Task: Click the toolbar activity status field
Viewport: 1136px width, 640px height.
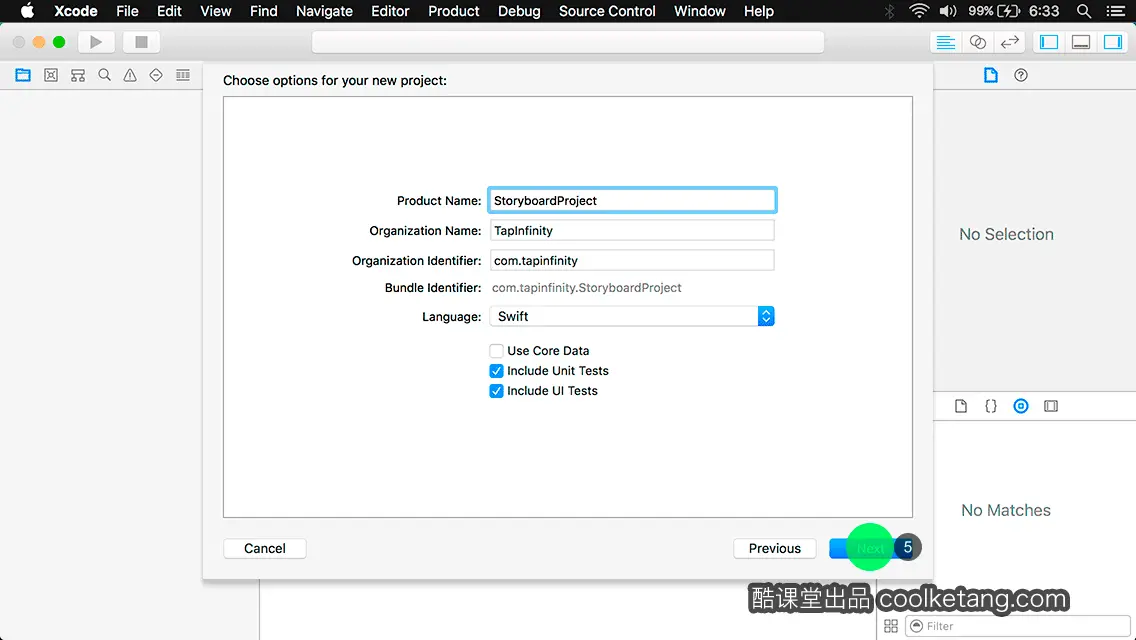Action: (568, 42)
